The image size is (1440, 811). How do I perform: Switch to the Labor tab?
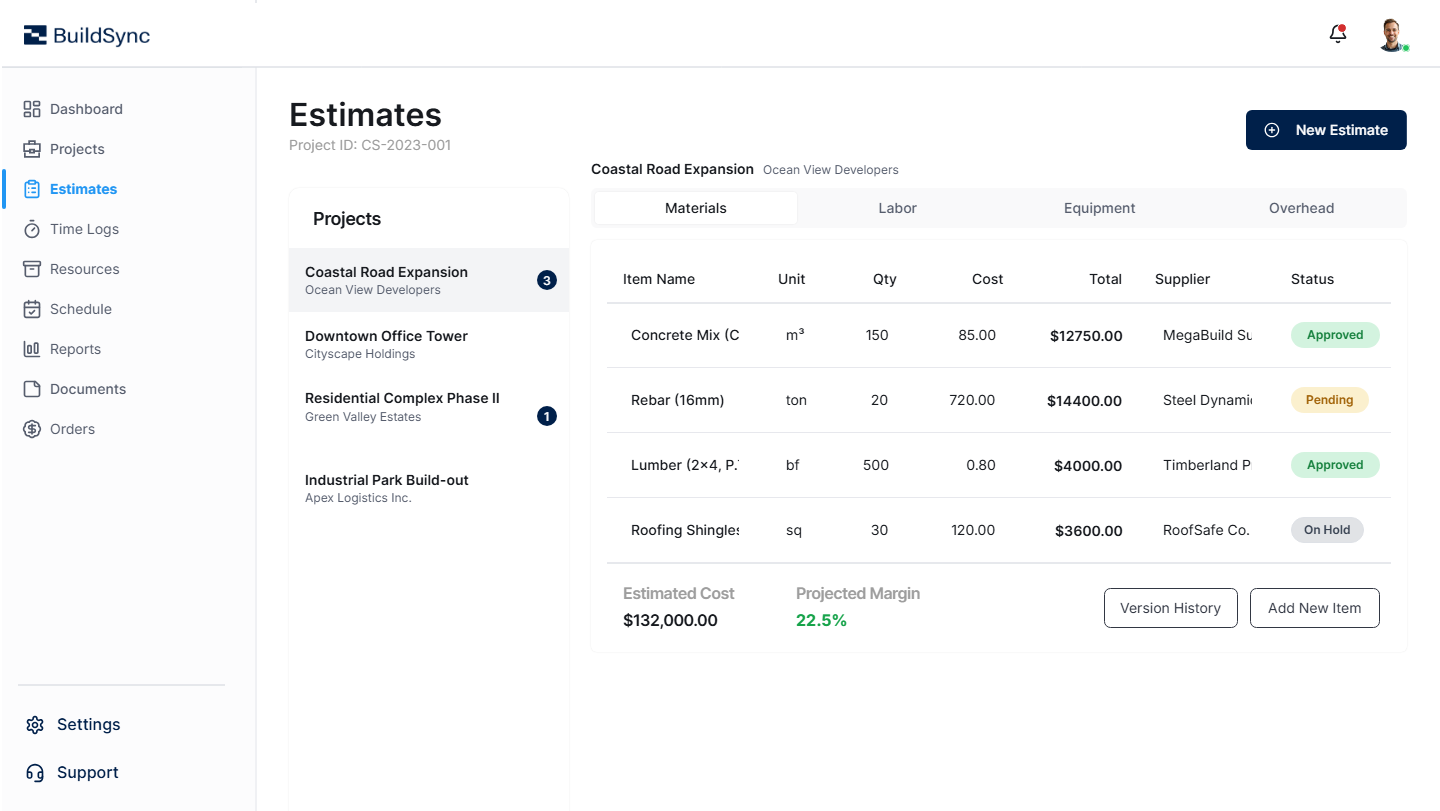tap(897, 207)
